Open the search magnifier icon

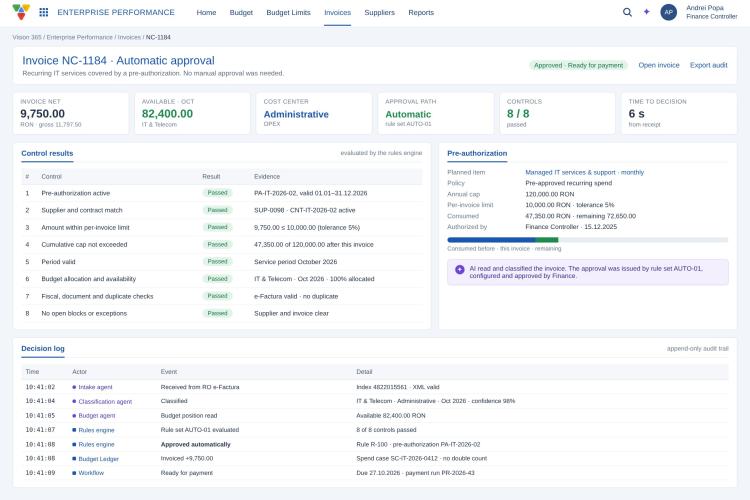click(627, 12)
